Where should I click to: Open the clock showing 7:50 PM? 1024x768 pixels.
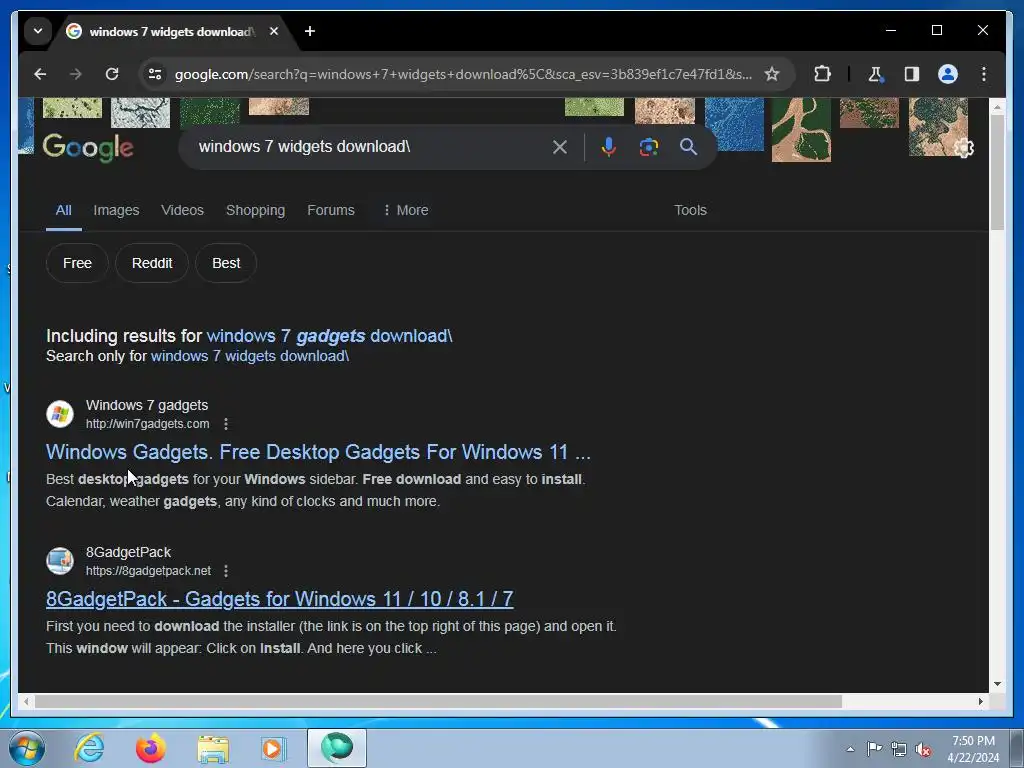[x=973, y=749]
